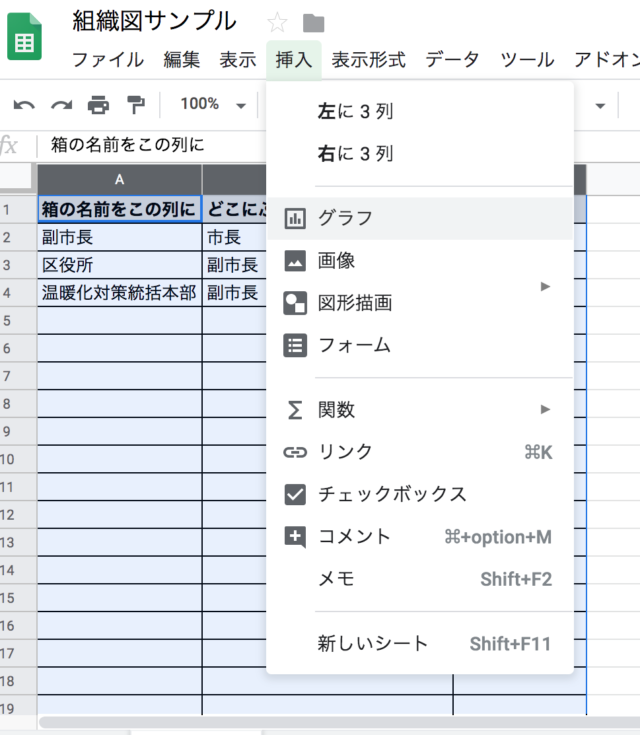Select row 1 header
Viewport: 640px width, 735px height.
coord(18,210)
